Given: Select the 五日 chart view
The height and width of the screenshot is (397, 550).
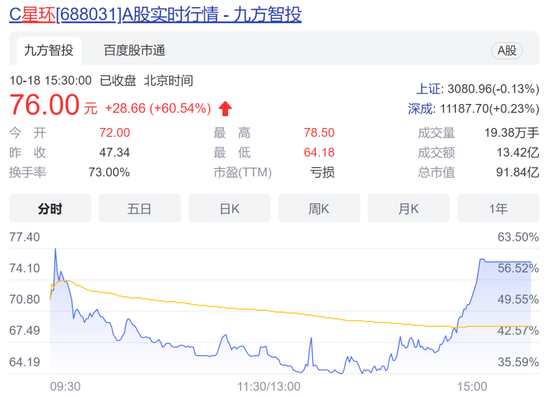Looking at the screenshot, I should pyautogui.click(x=140, y=208).
